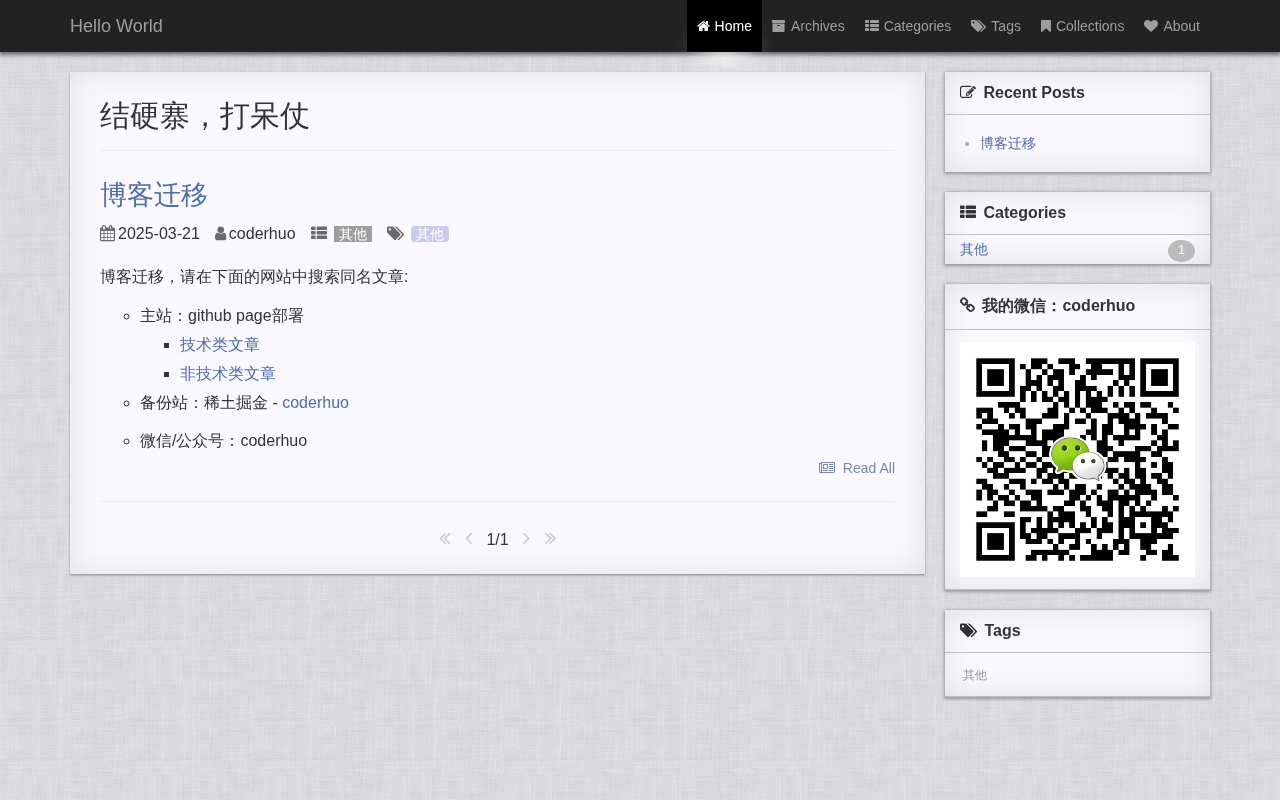Image resolution: width=1280 pixels, height=800 pixels.
Task: Go to Categories in the navbar
Action: 908,26
